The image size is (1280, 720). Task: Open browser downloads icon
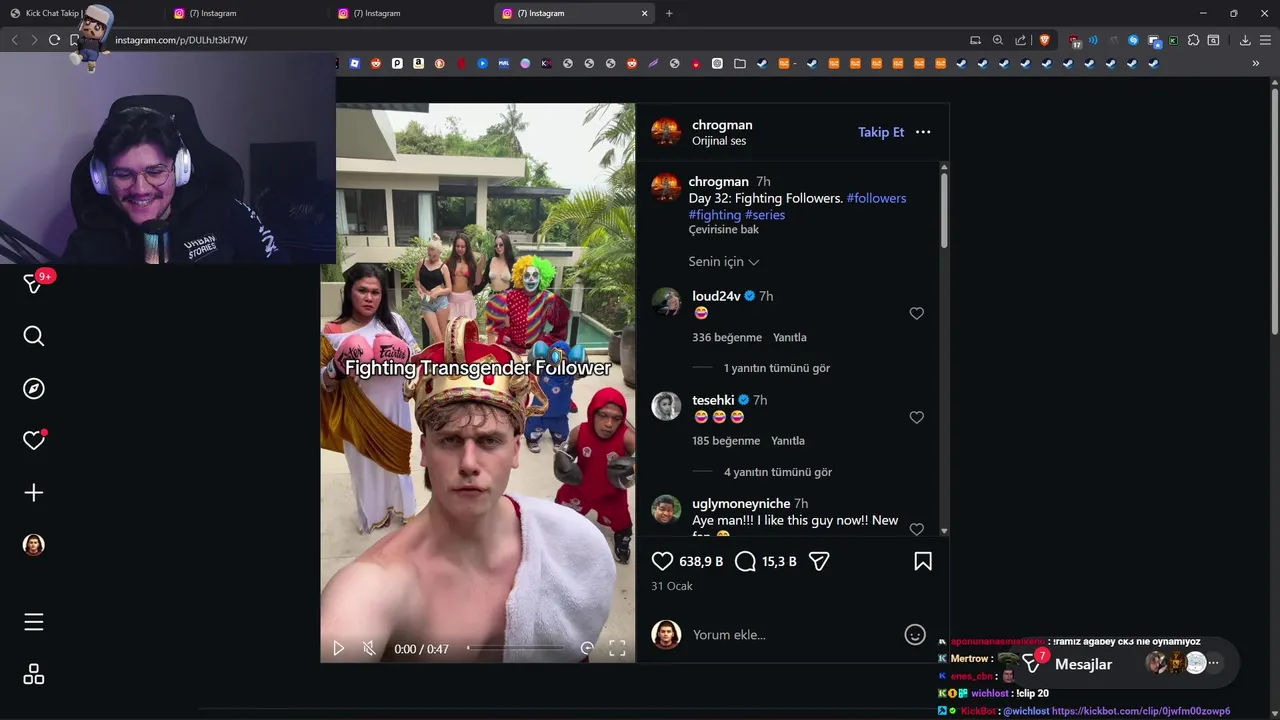(x=1245, y=40)
